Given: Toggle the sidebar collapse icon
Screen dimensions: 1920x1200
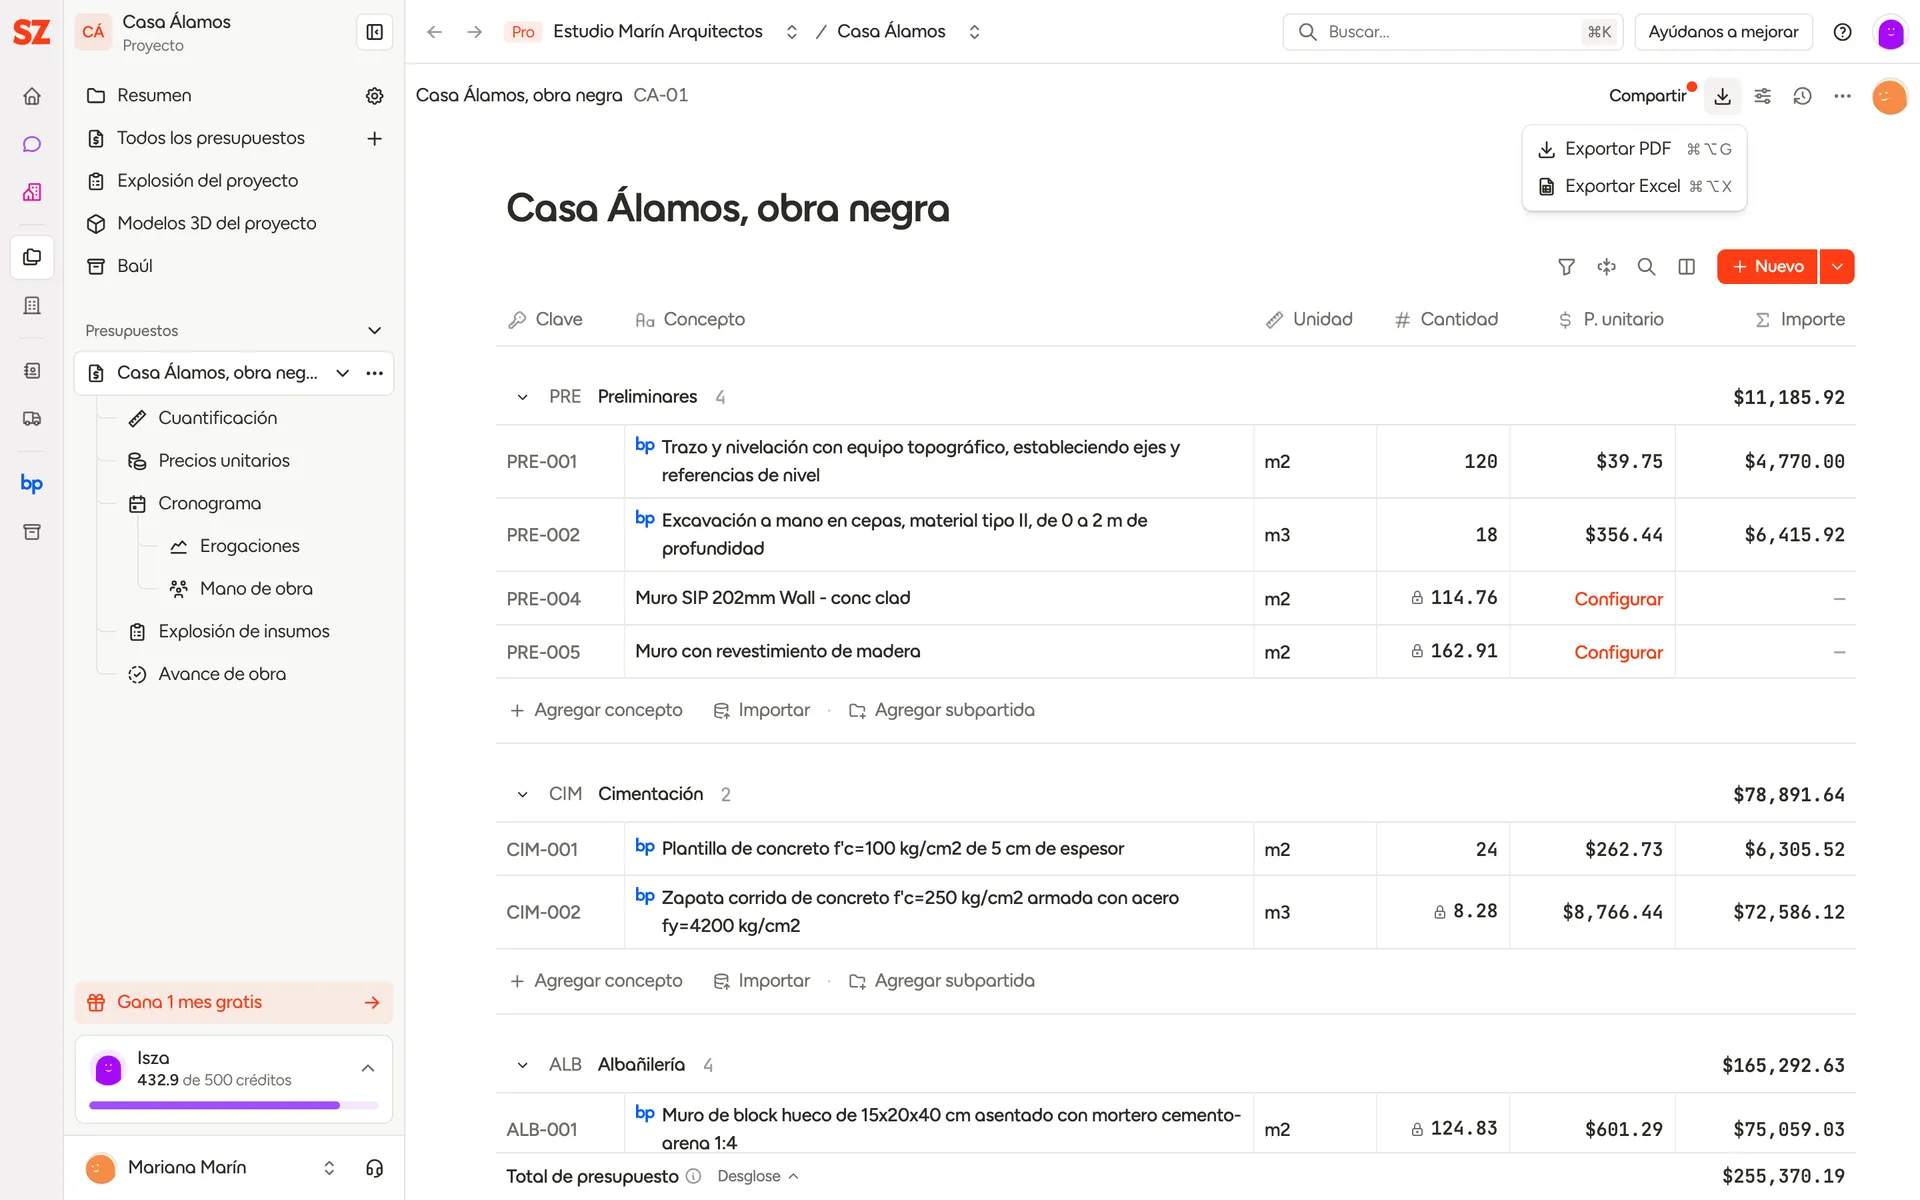Looking at the screenshot, I should tap(375, 32).
